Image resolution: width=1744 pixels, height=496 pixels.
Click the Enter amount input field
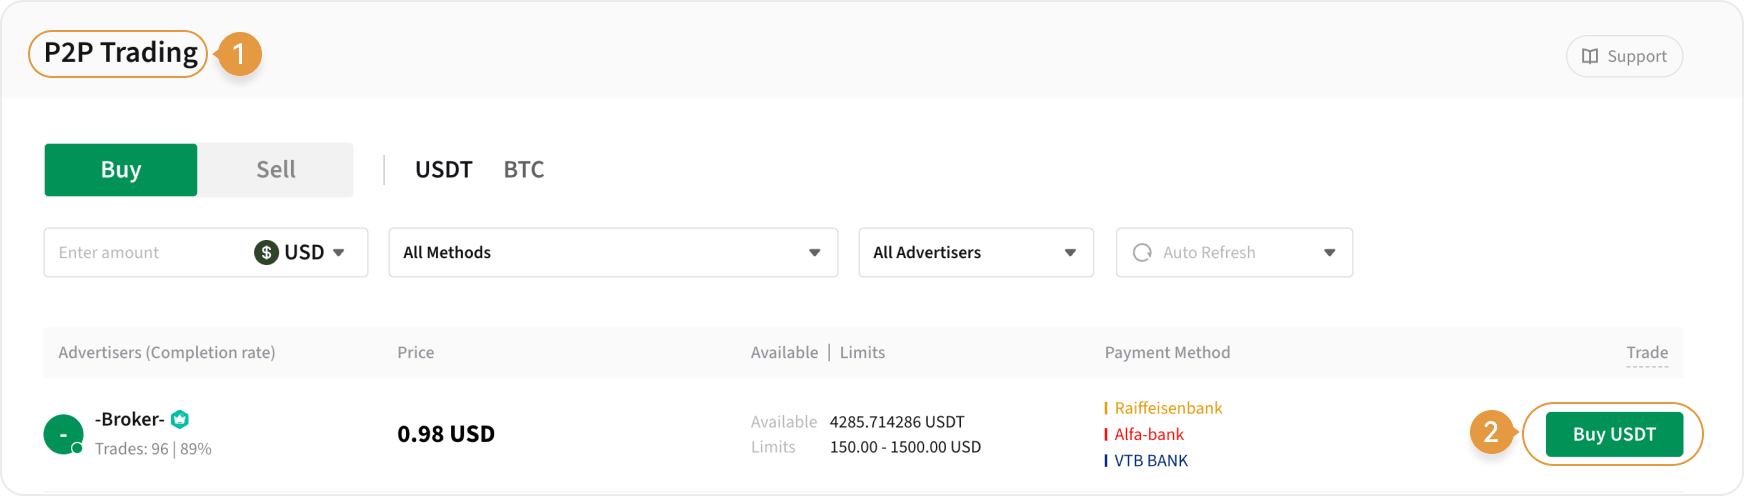tap(145, 252)
